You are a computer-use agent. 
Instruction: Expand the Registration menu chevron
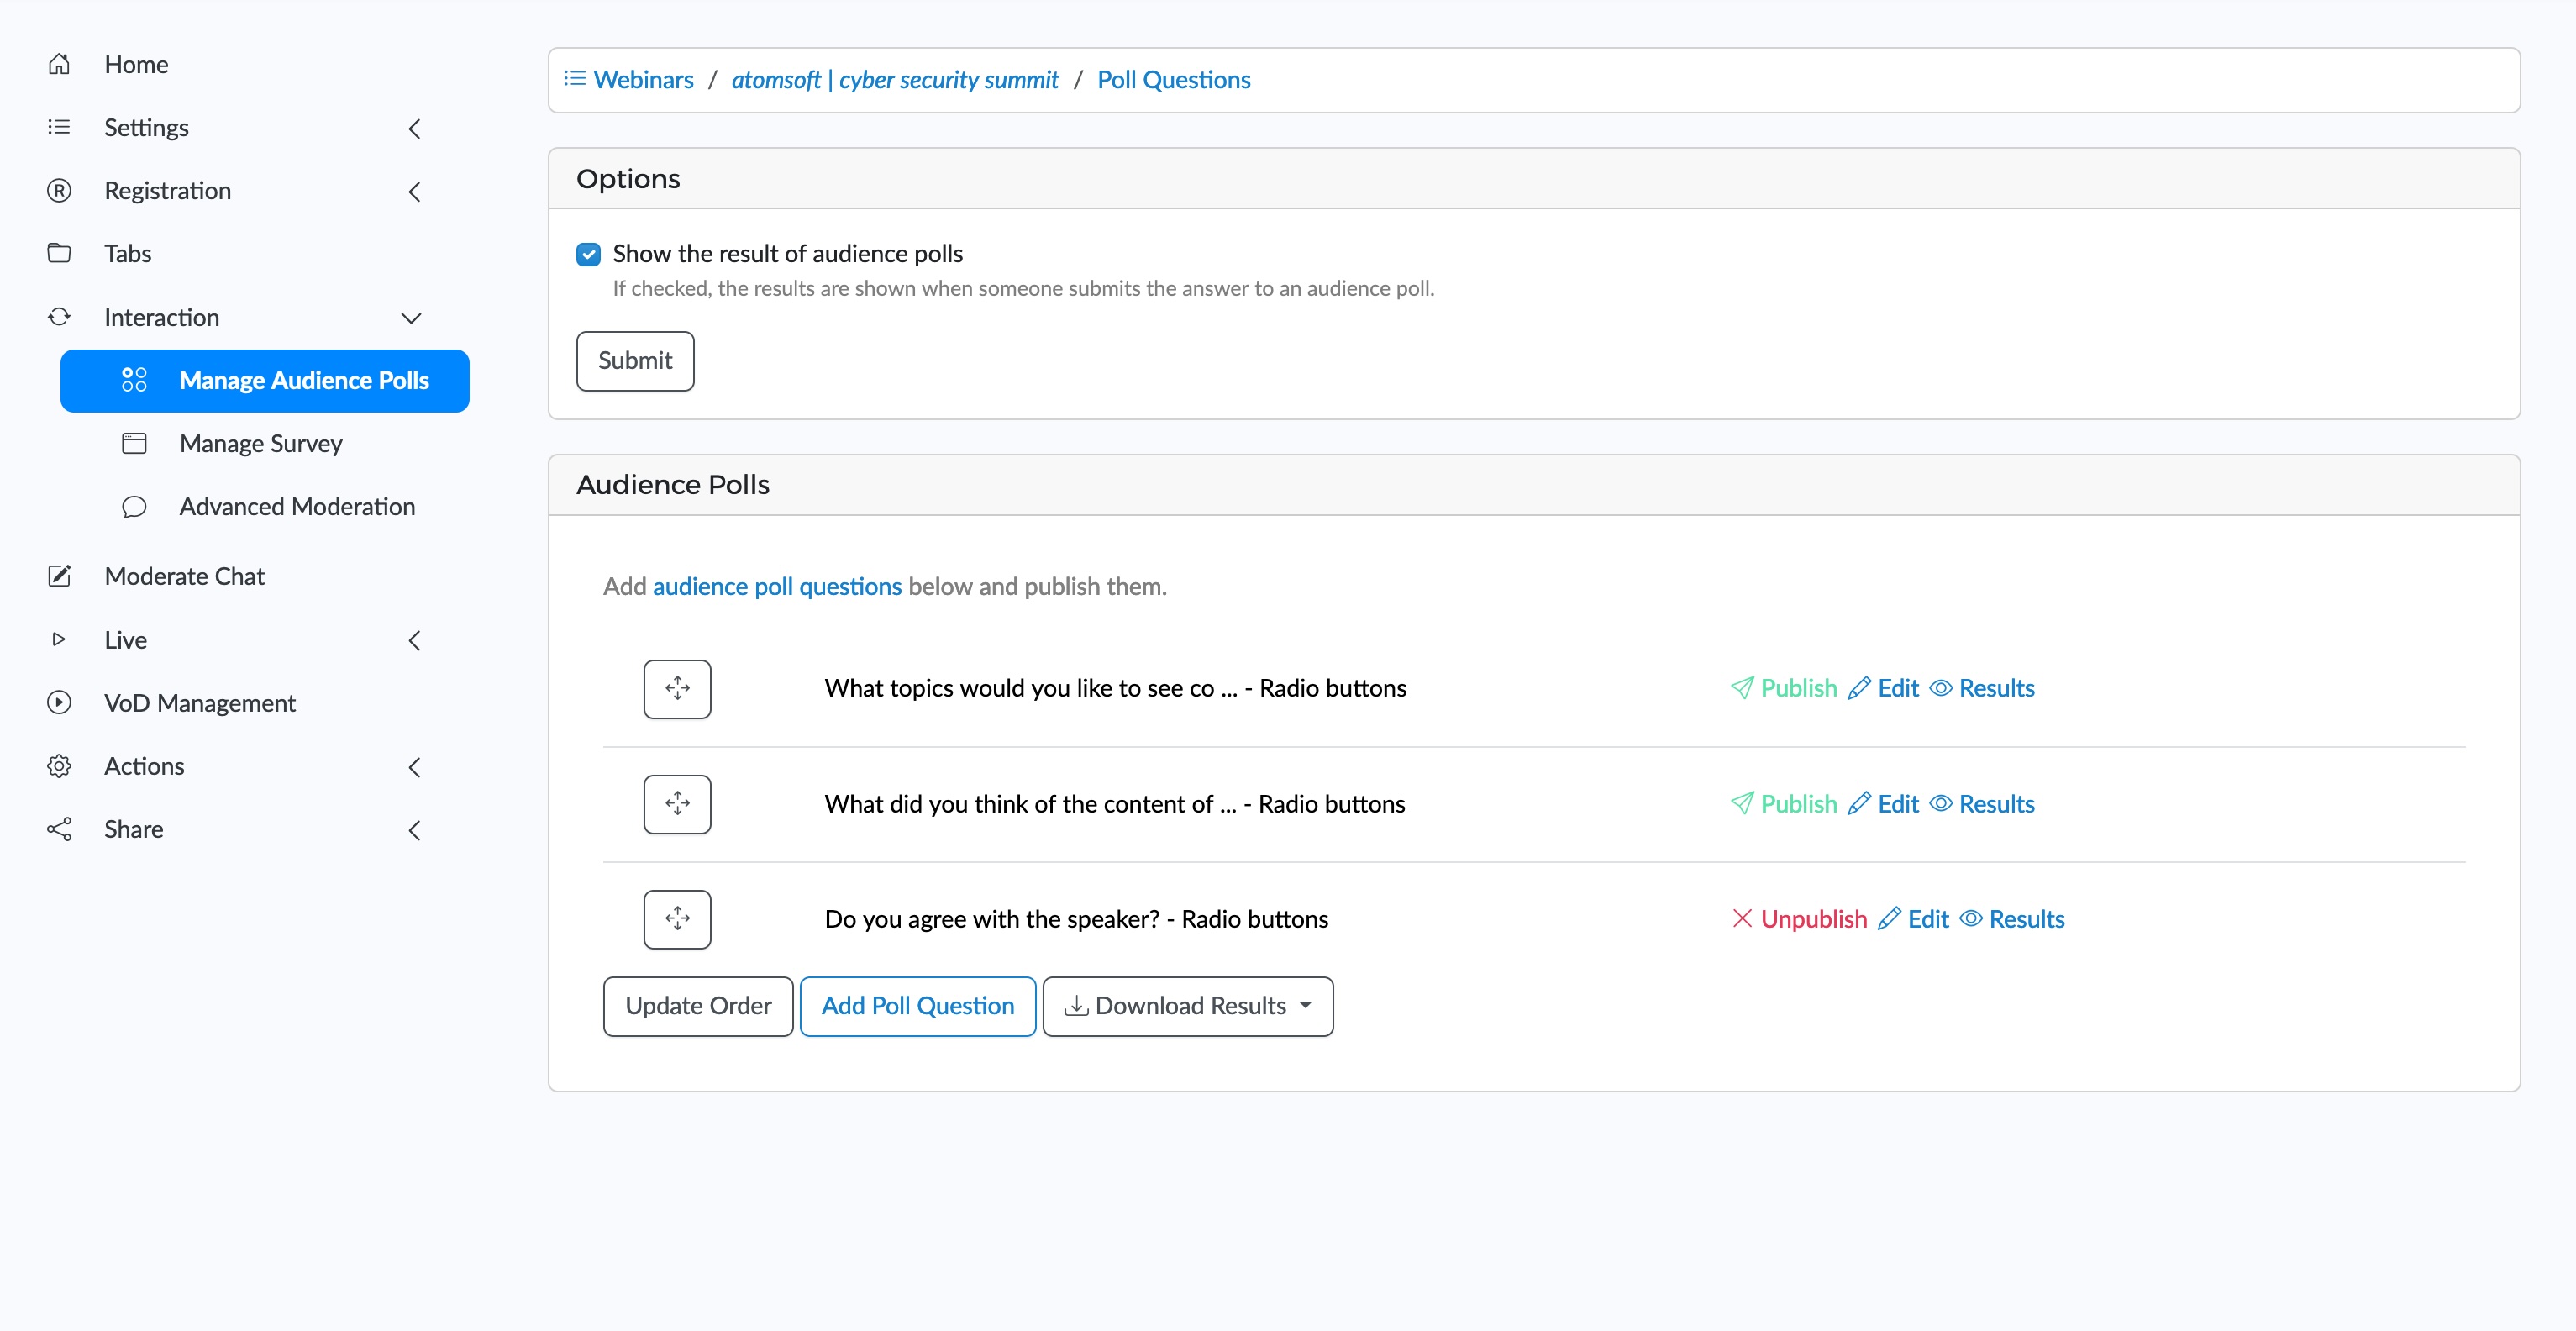(414, 191)
